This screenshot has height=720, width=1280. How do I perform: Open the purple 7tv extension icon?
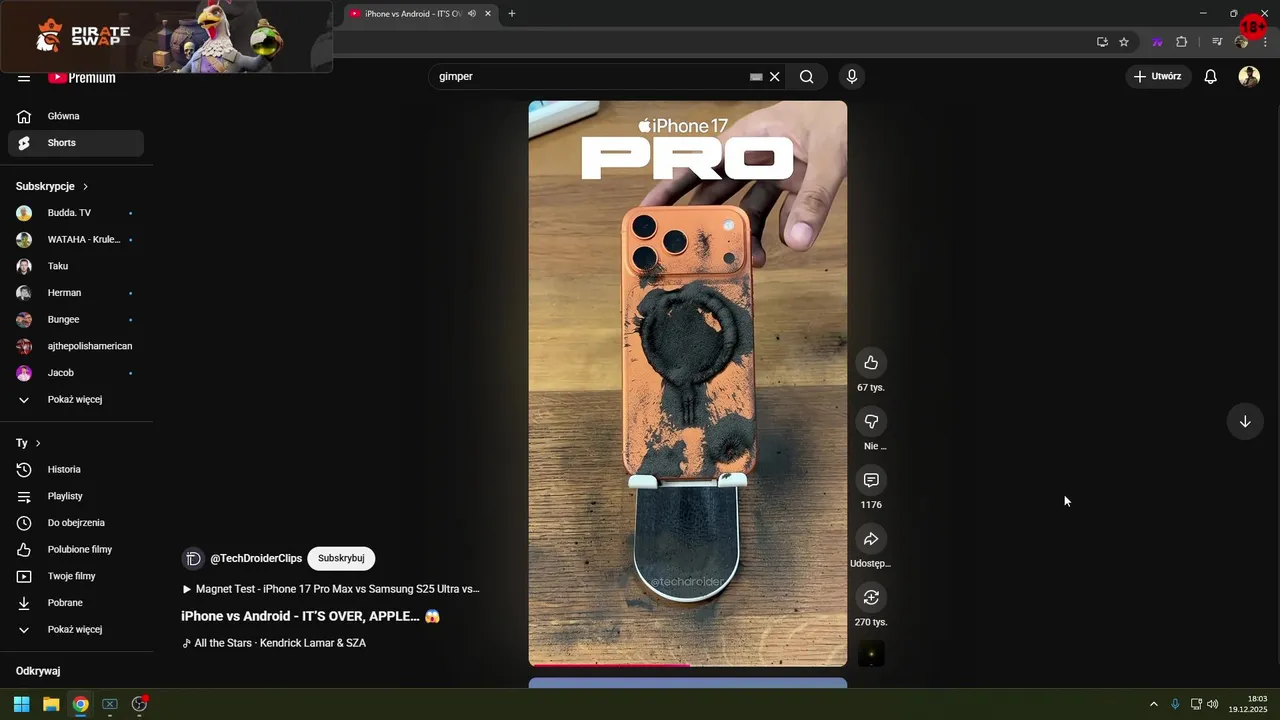[x=1157, y=42]
